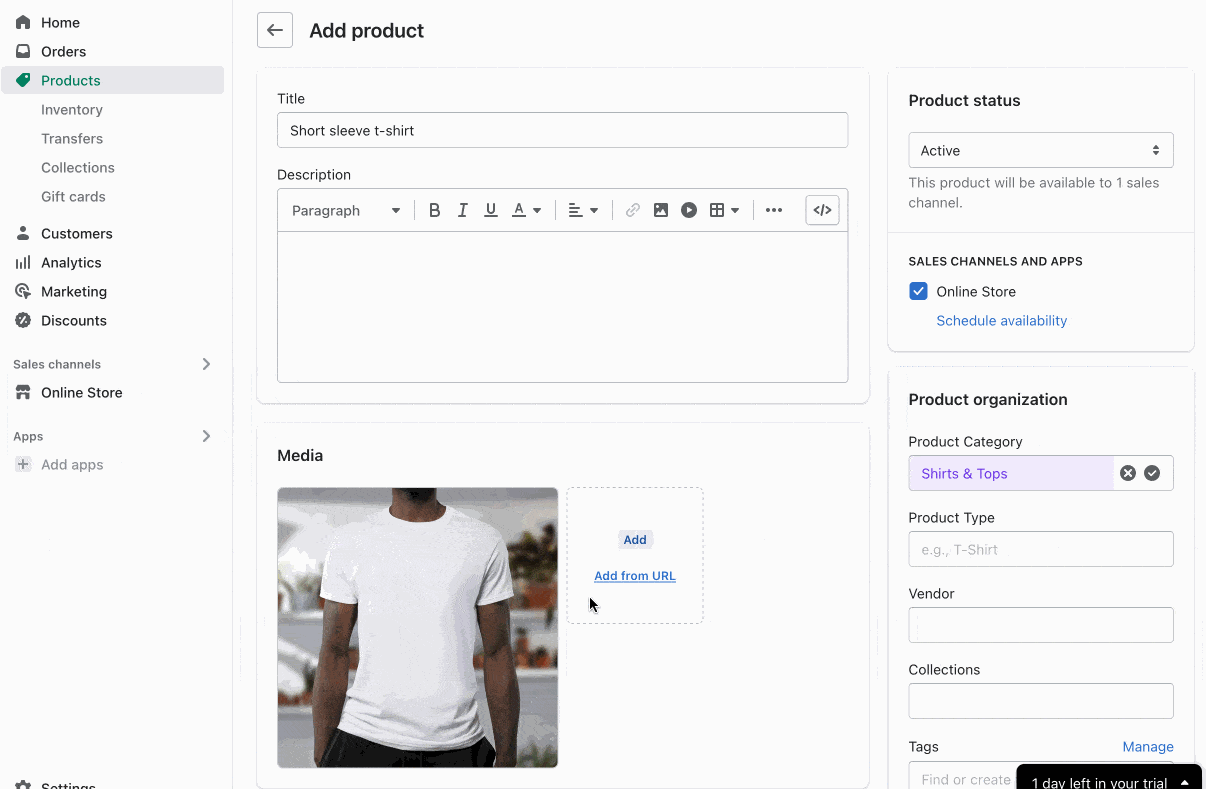Click into the Description text area
The height and width of the screenshot is (789, 1206).
click(x=562, y=307)
